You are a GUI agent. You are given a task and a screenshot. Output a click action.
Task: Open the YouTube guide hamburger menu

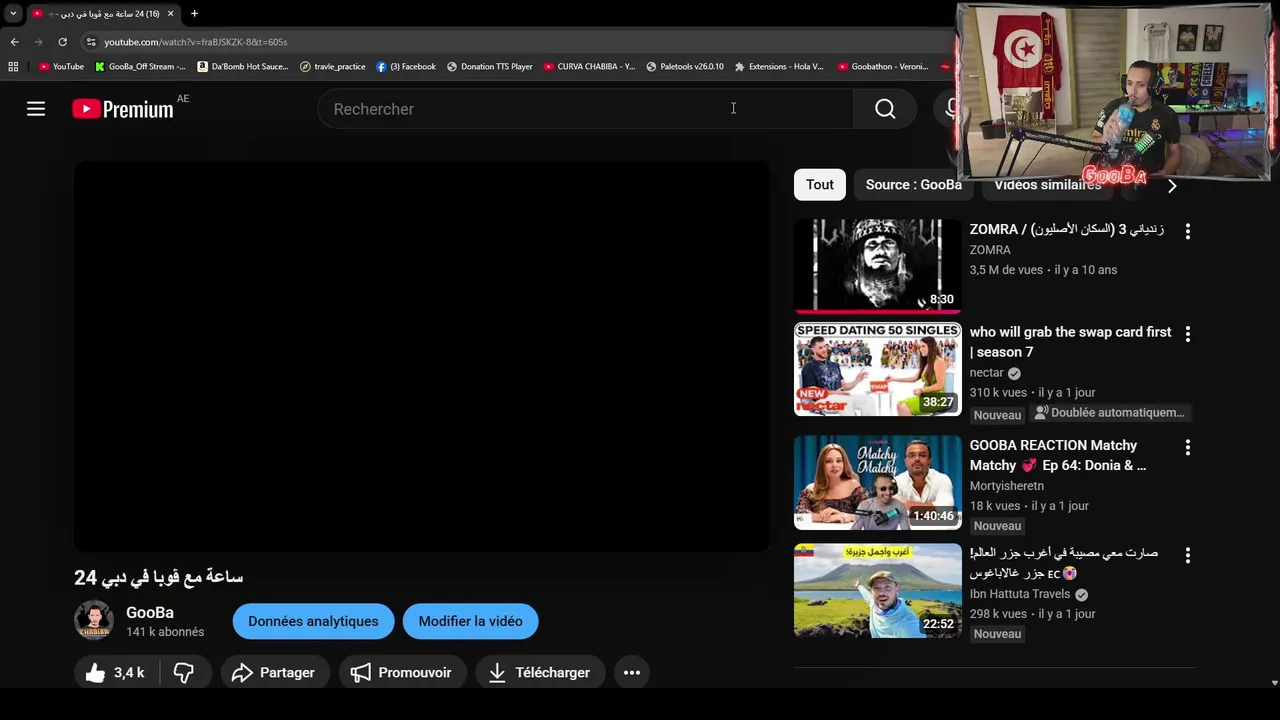pos(36,109)
